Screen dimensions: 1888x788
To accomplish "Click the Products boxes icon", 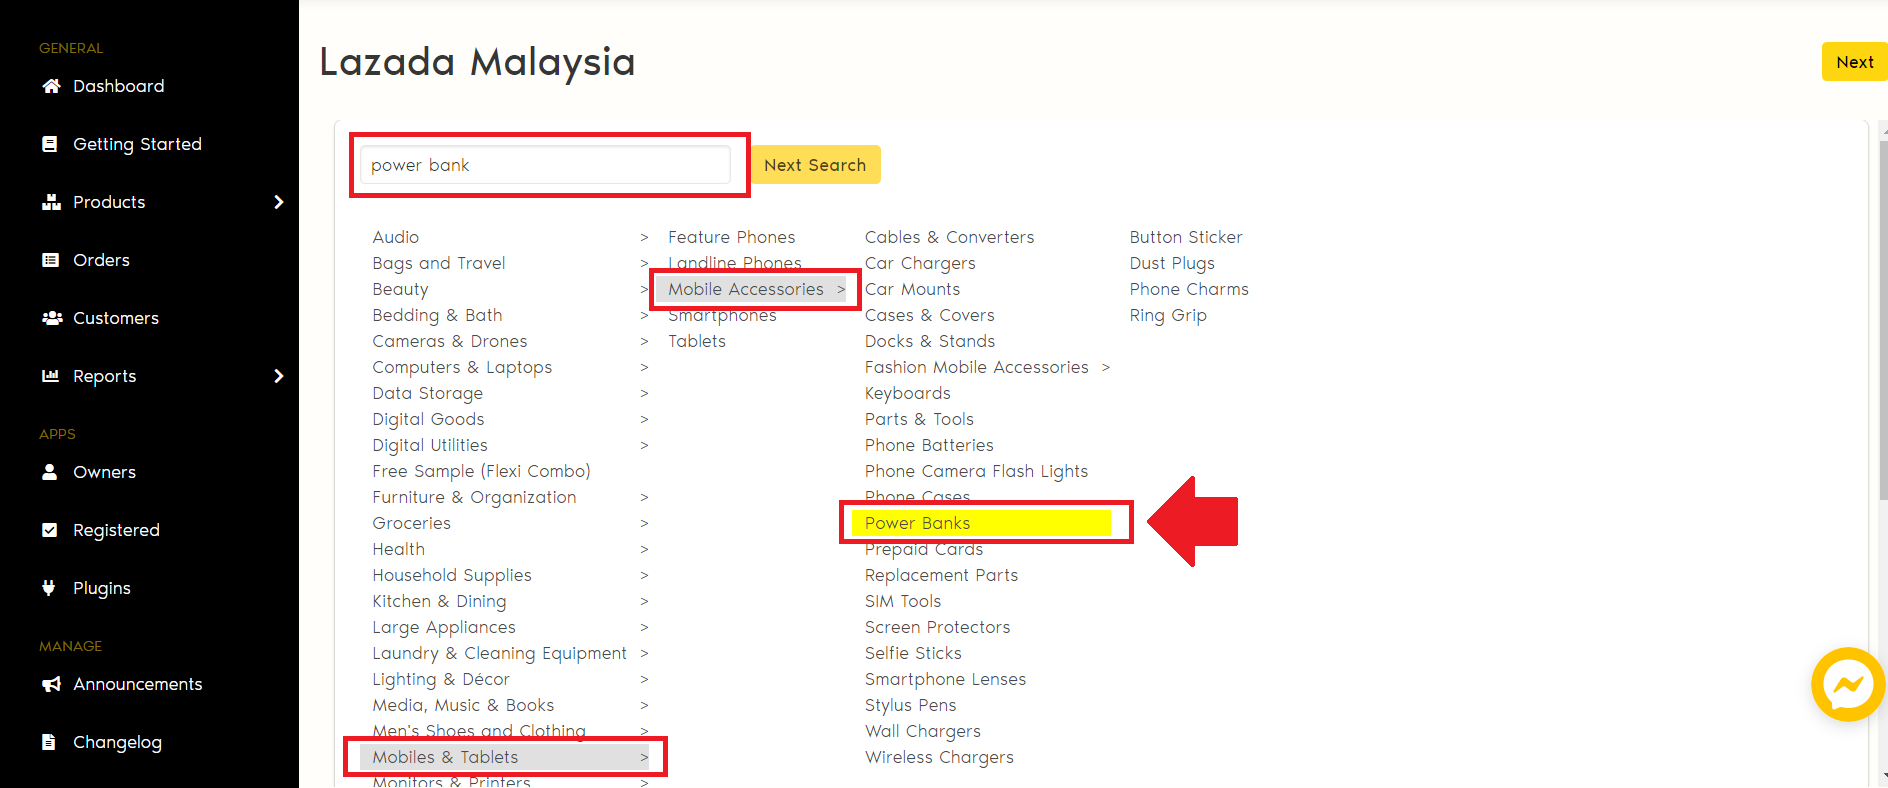I will pos(51,202).
